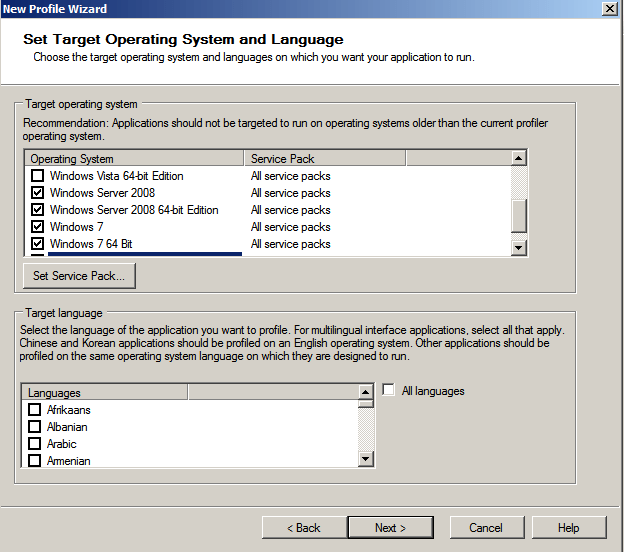
Task: Click All service packs for Vista 64-bit Edition
Action: (x=291, y=176)
